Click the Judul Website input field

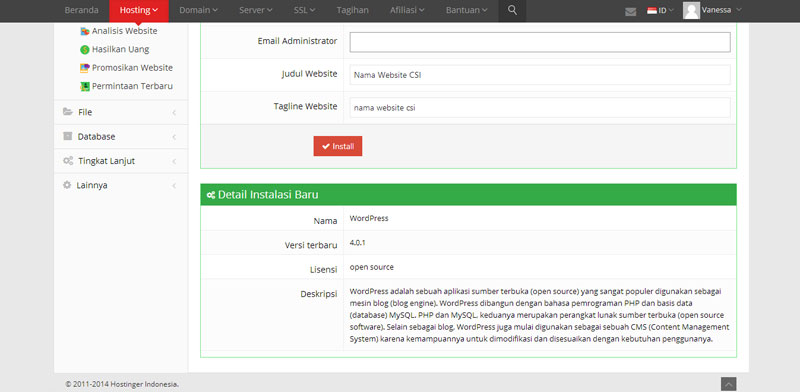point(540,75)
